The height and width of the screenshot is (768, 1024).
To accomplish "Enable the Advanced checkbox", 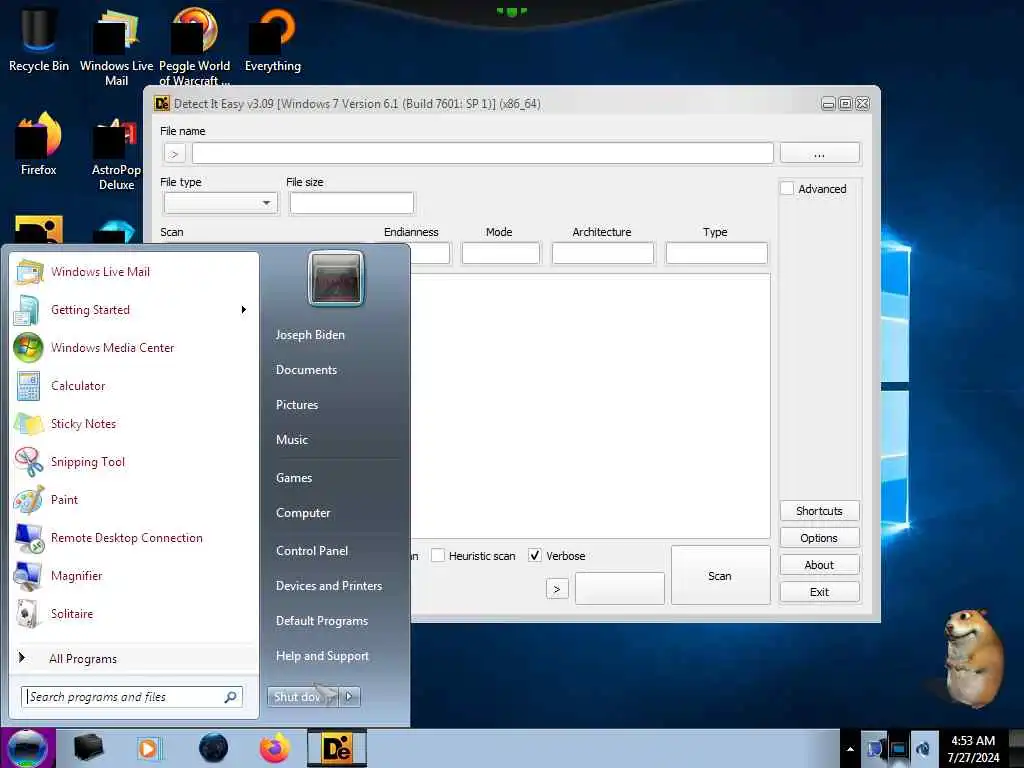I will point(787,189).
